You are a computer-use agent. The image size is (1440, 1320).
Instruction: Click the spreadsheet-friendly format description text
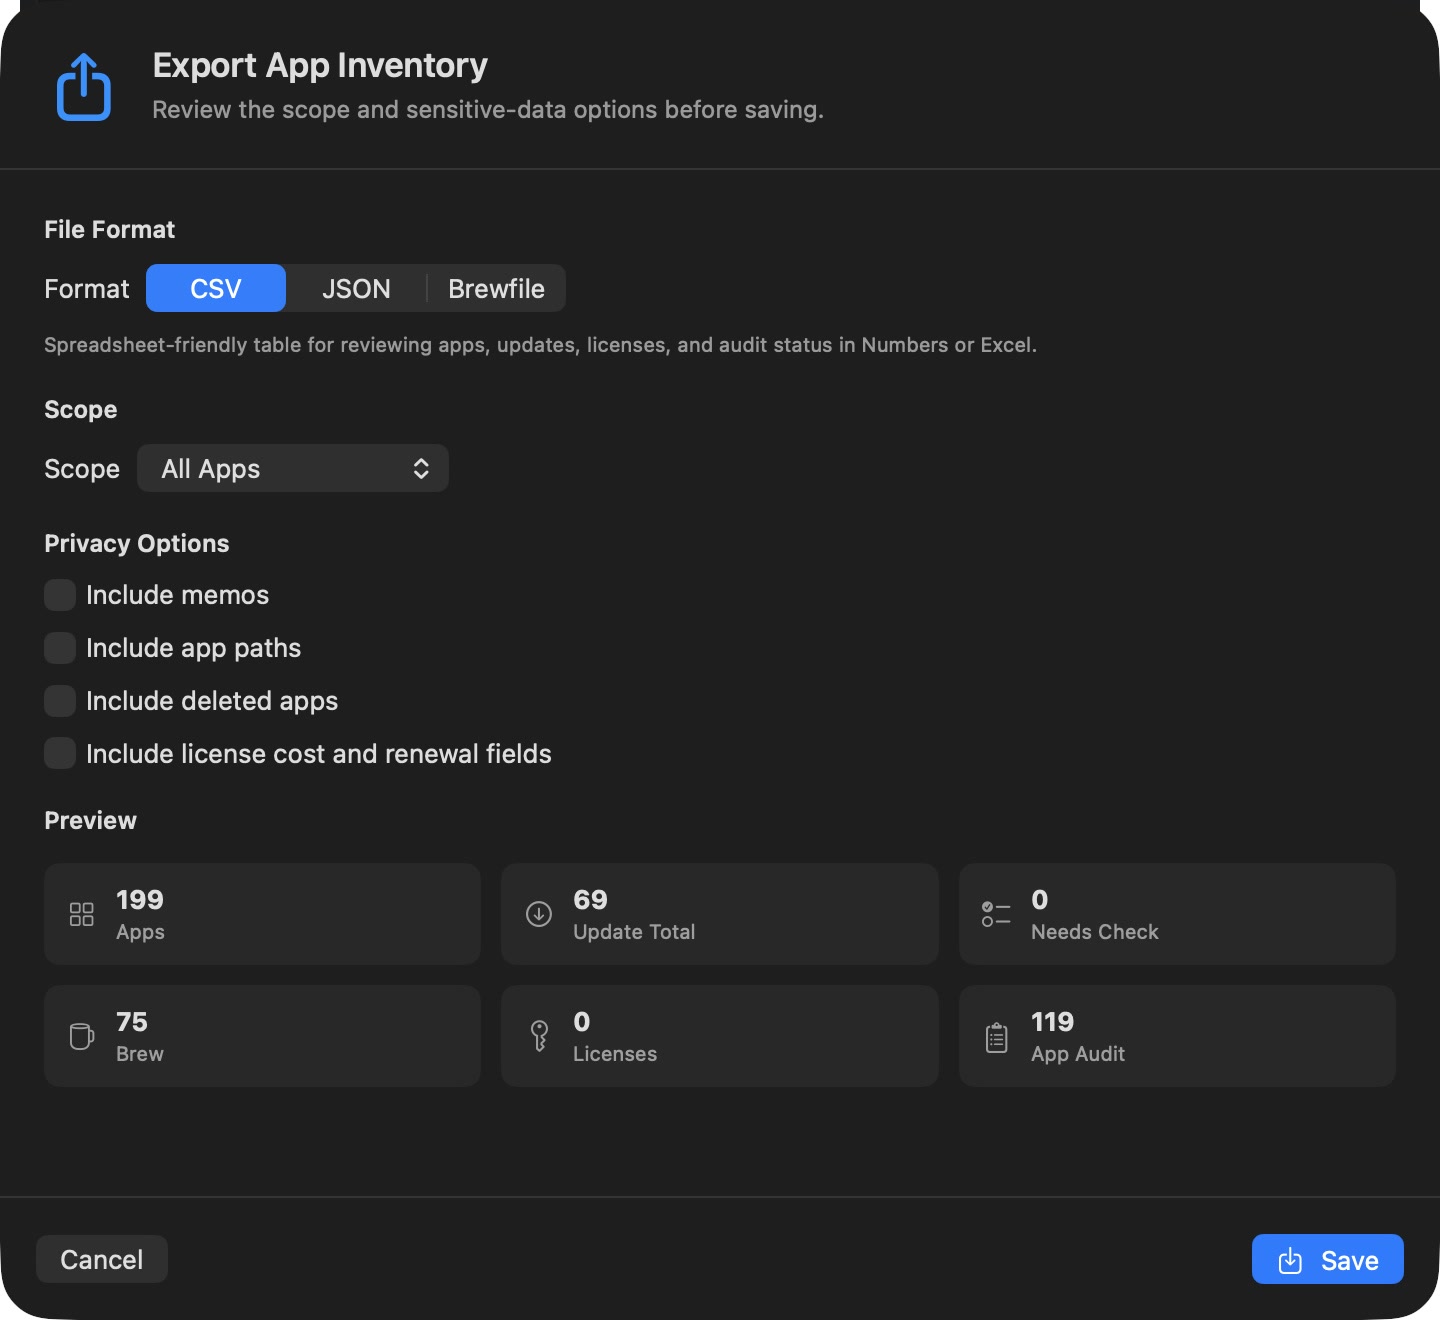coord(540,345)
